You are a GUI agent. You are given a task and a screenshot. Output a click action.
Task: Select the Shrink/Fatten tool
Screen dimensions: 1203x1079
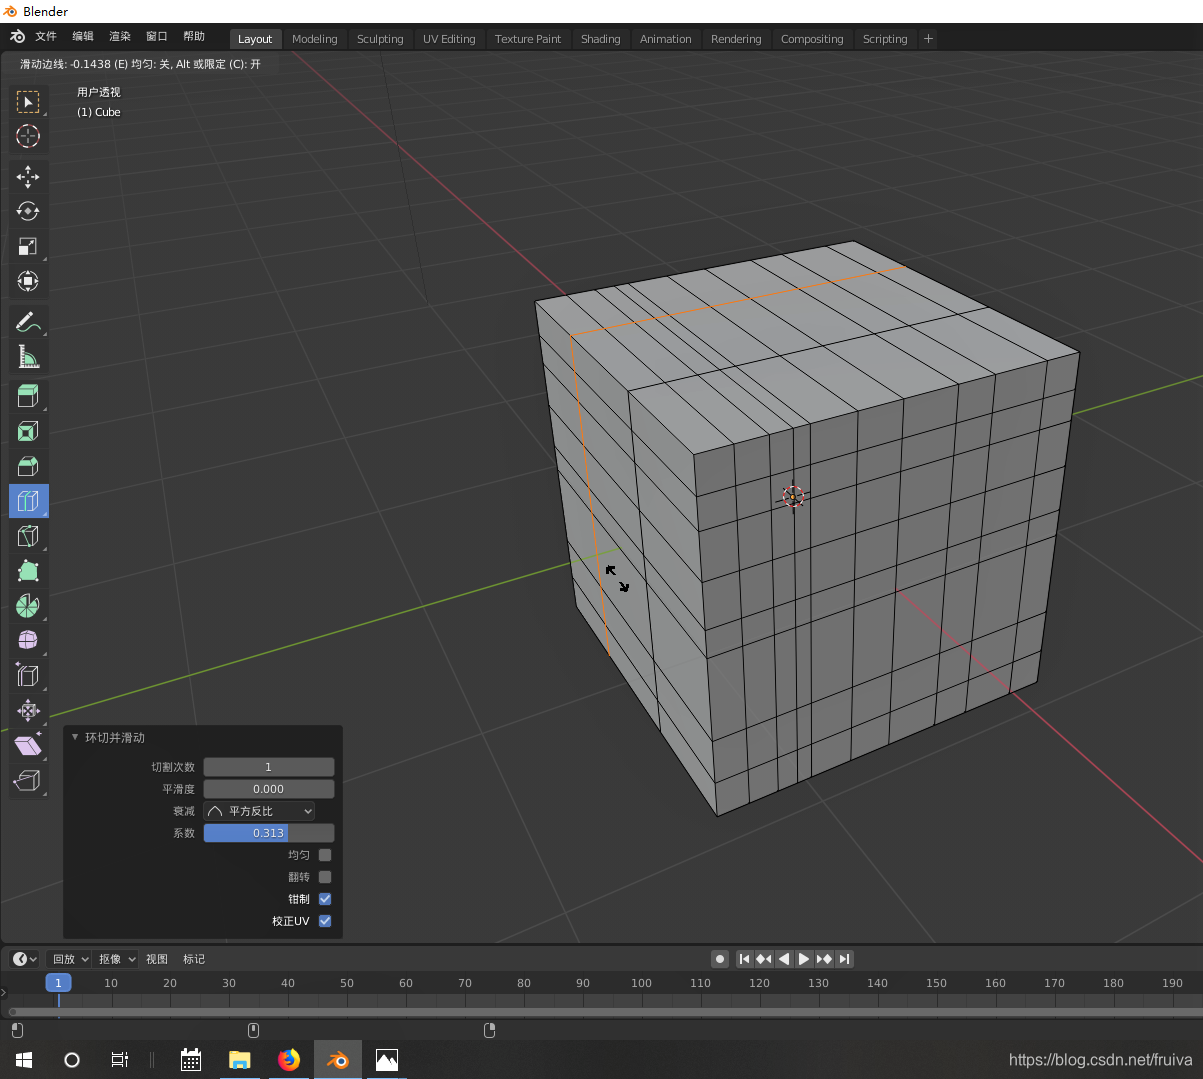[x=28, y=711]
